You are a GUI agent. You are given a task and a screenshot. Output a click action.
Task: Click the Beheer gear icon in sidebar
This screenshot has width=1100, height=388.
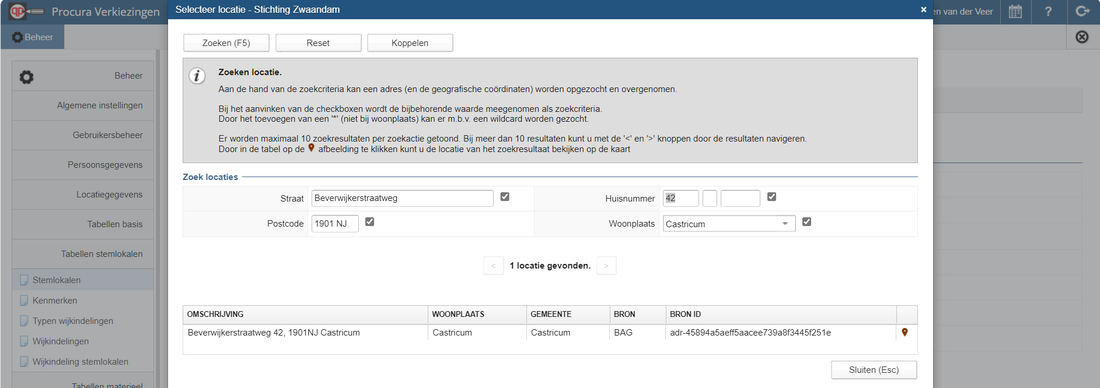(26, 76)
